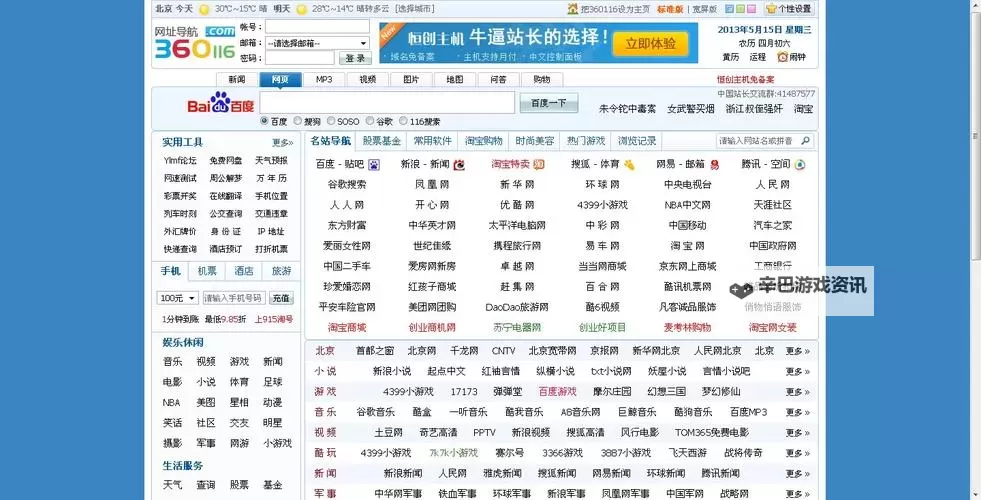
Task: Click the 请输入手机号码 phone number field
Action: (234, 298)
